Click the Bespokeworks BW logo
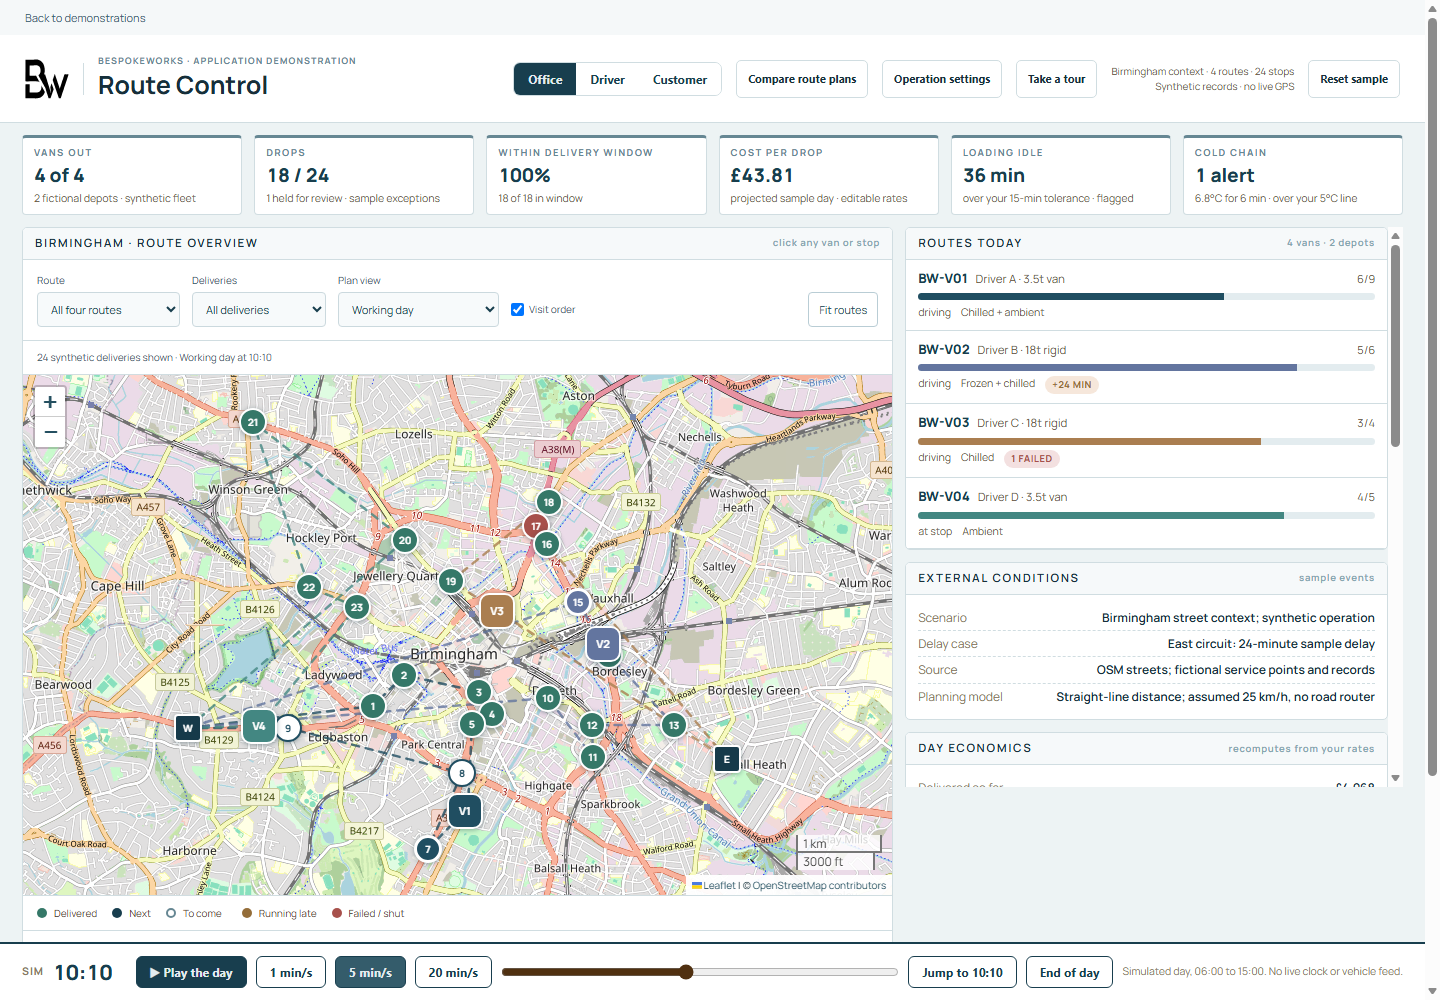Screen dimensions: 1440x1000 [x=46, y=79]
